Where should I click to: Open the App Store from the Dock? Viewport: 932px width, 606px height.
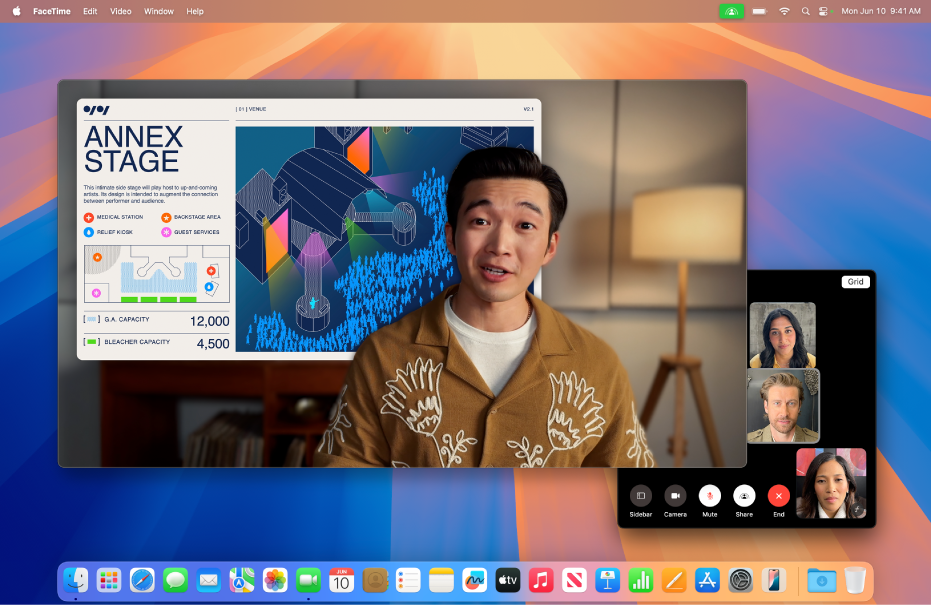coord(705,580)
